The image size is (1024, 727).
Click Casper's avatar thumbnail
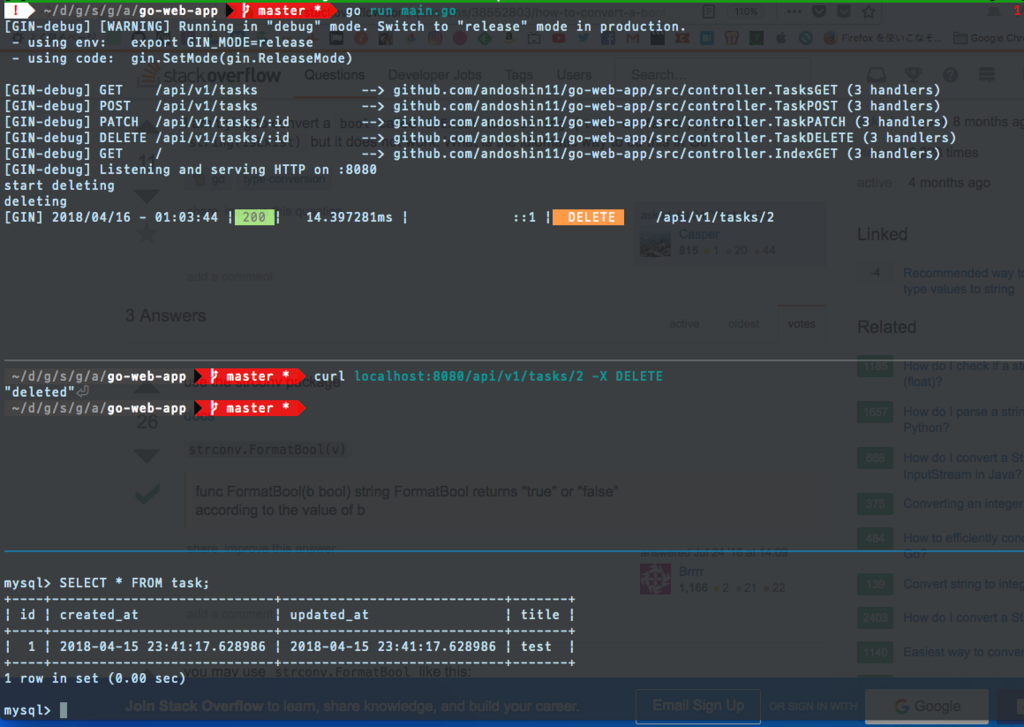click(655, 241)
